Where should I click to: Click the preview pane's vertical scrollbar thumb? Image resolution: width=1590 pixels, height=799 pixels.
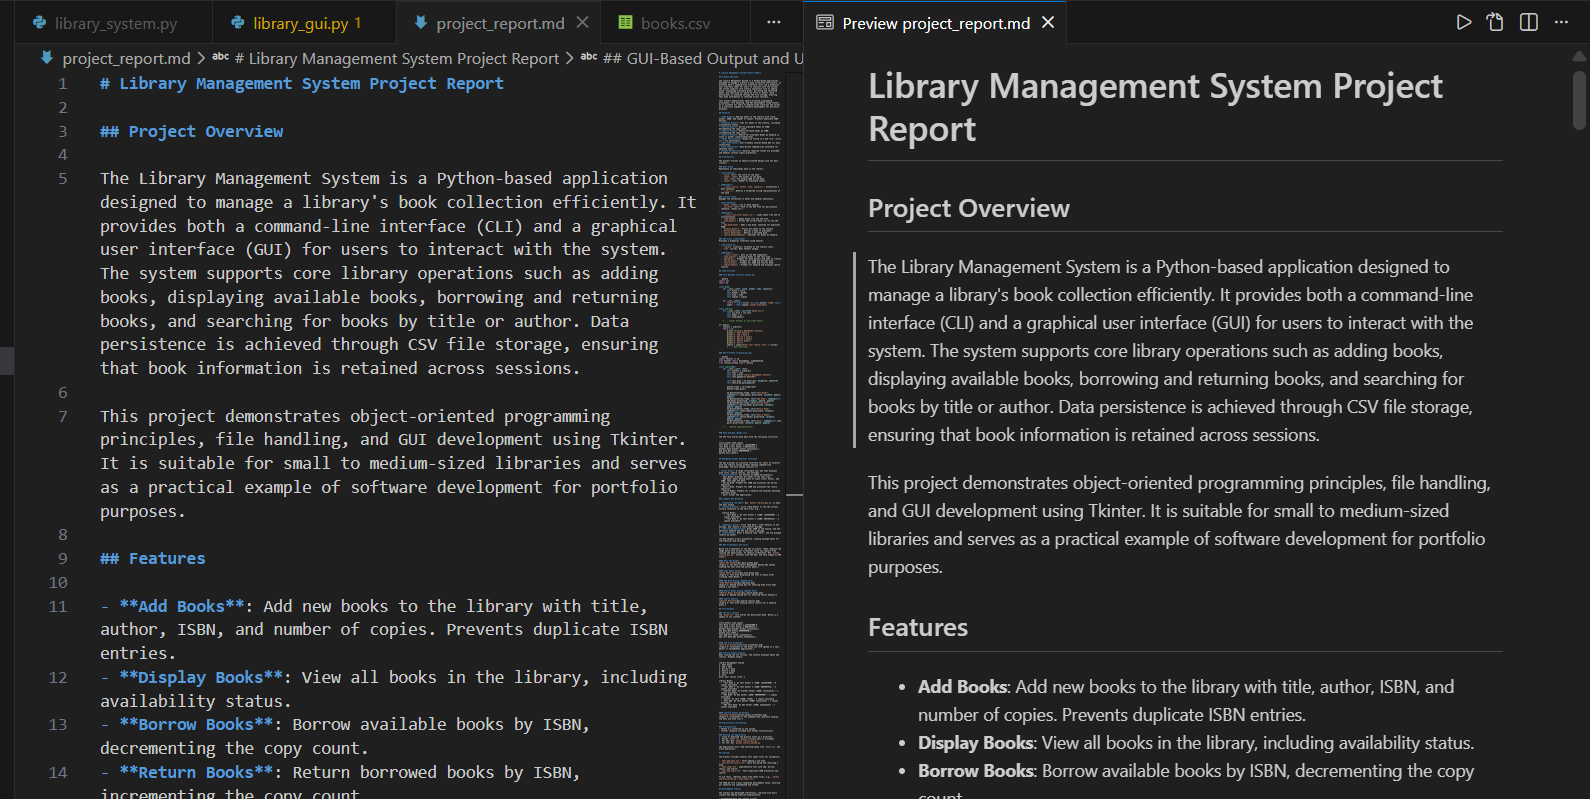(x=1579, y=100)
